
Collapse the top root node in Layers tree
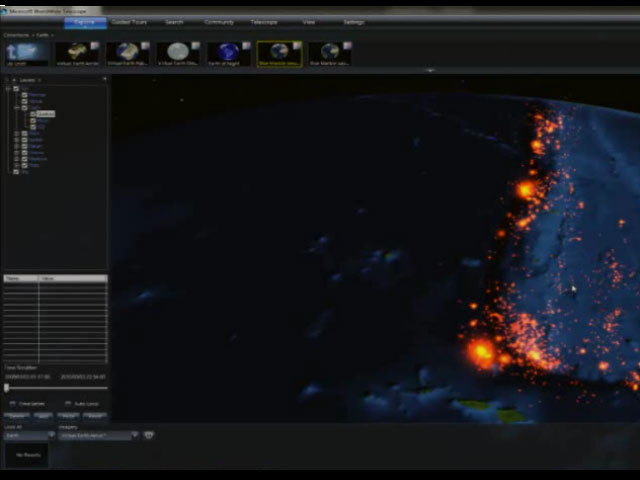8,88
